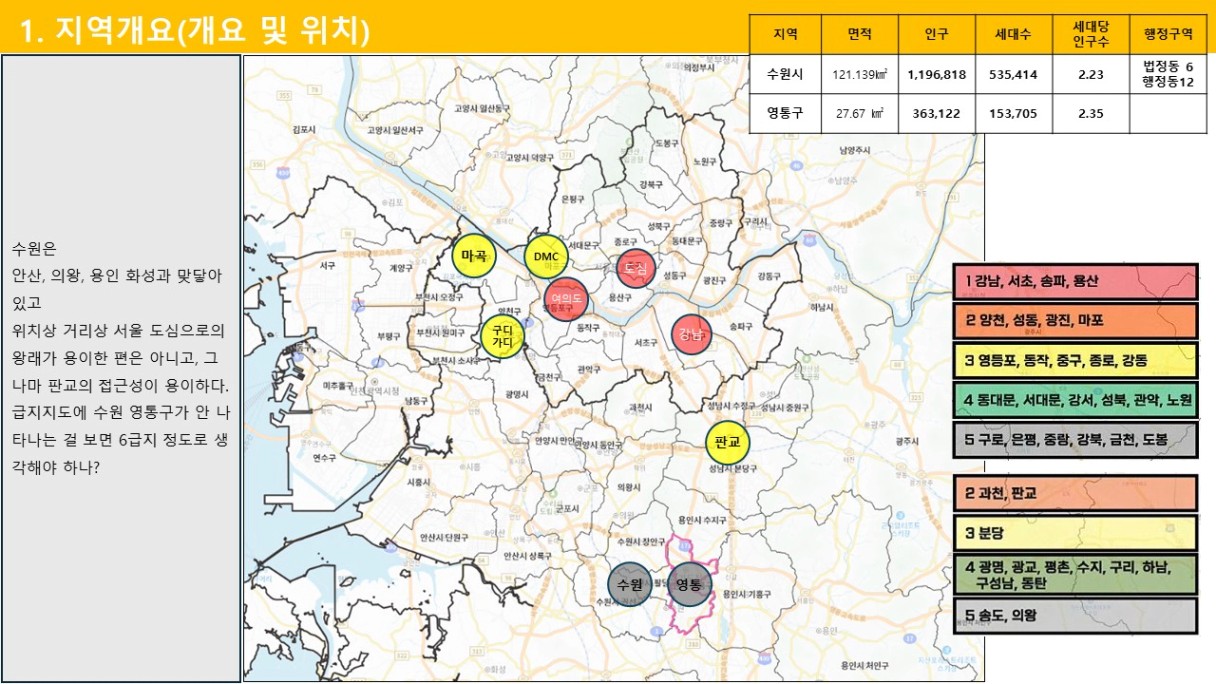The image size is (1216, 684).
Task: Click legend box '3 영등포, 동작, 중구, 종로, 강동'
Action: point(1075,360)
